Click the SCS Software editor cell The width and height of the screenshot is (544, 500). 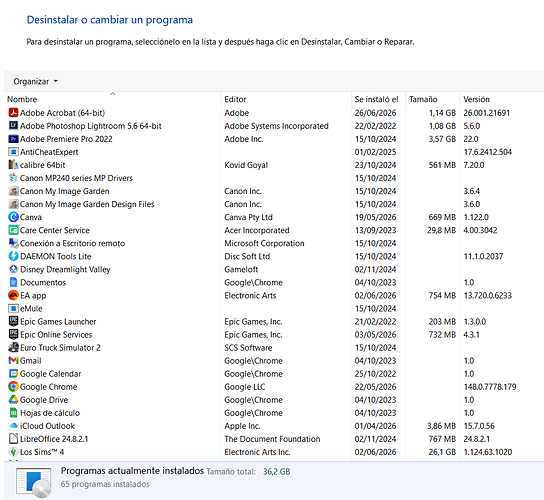point(248,348)
